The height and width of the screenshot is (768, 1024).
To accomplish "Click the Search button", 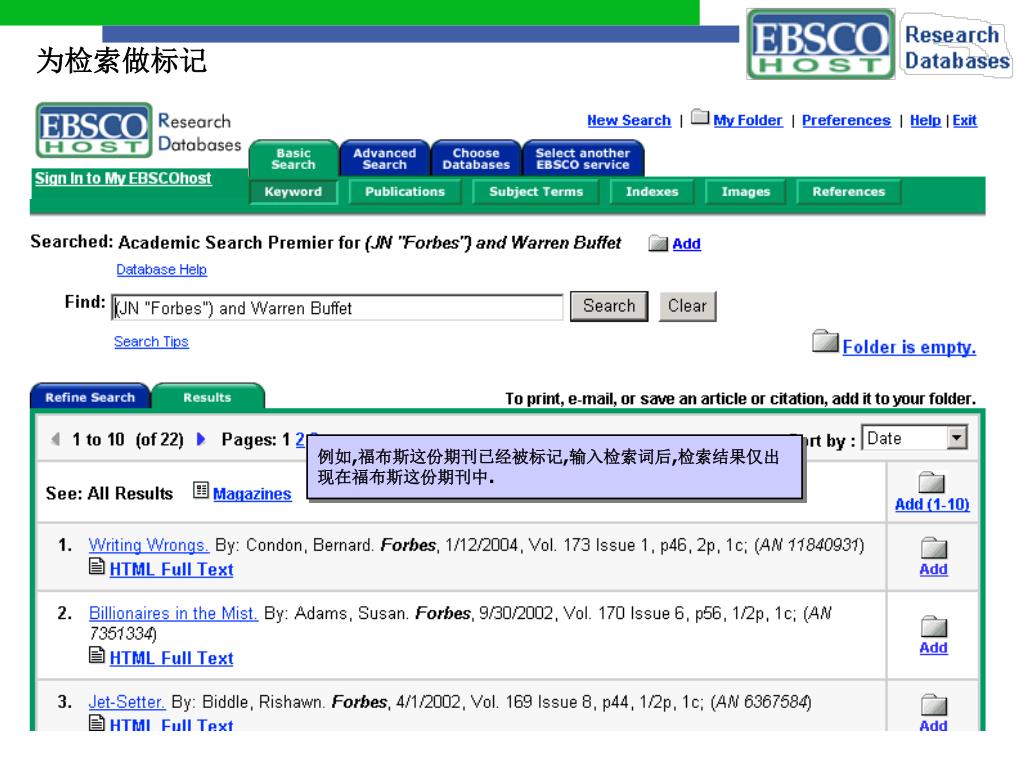I will click(609, 306).
